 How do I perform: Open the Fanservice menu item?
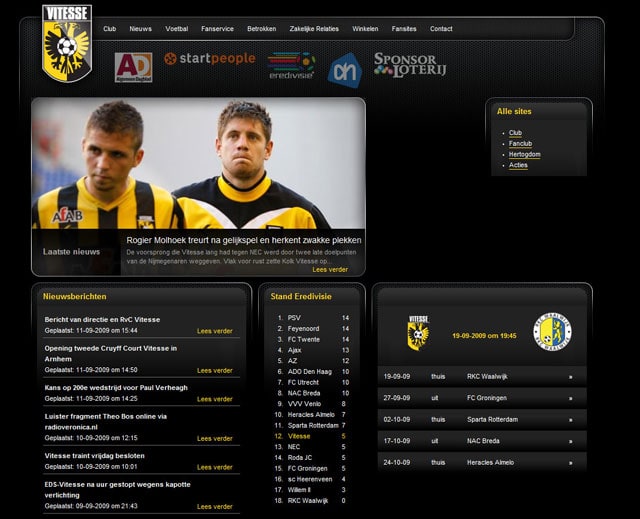(x=217, y=29)
